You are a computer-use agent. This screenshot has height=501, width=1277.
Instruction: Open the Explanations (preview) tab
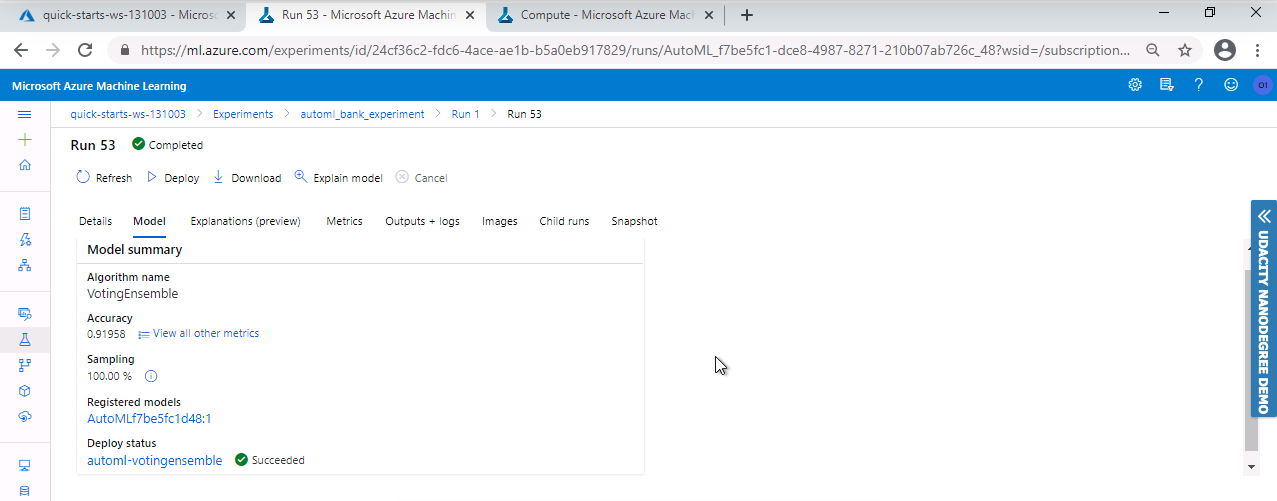tap(245, 221)
